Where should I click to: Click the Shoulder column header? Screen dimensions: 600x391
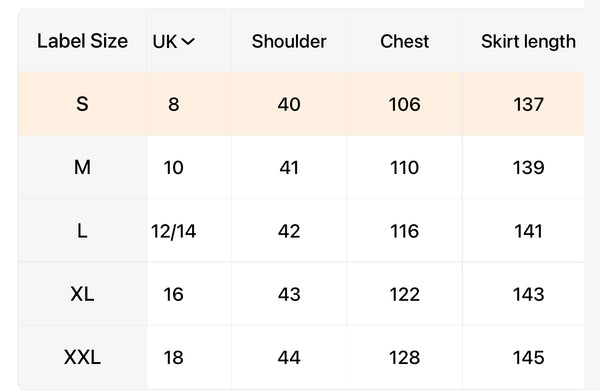click(x=289, y=41)
